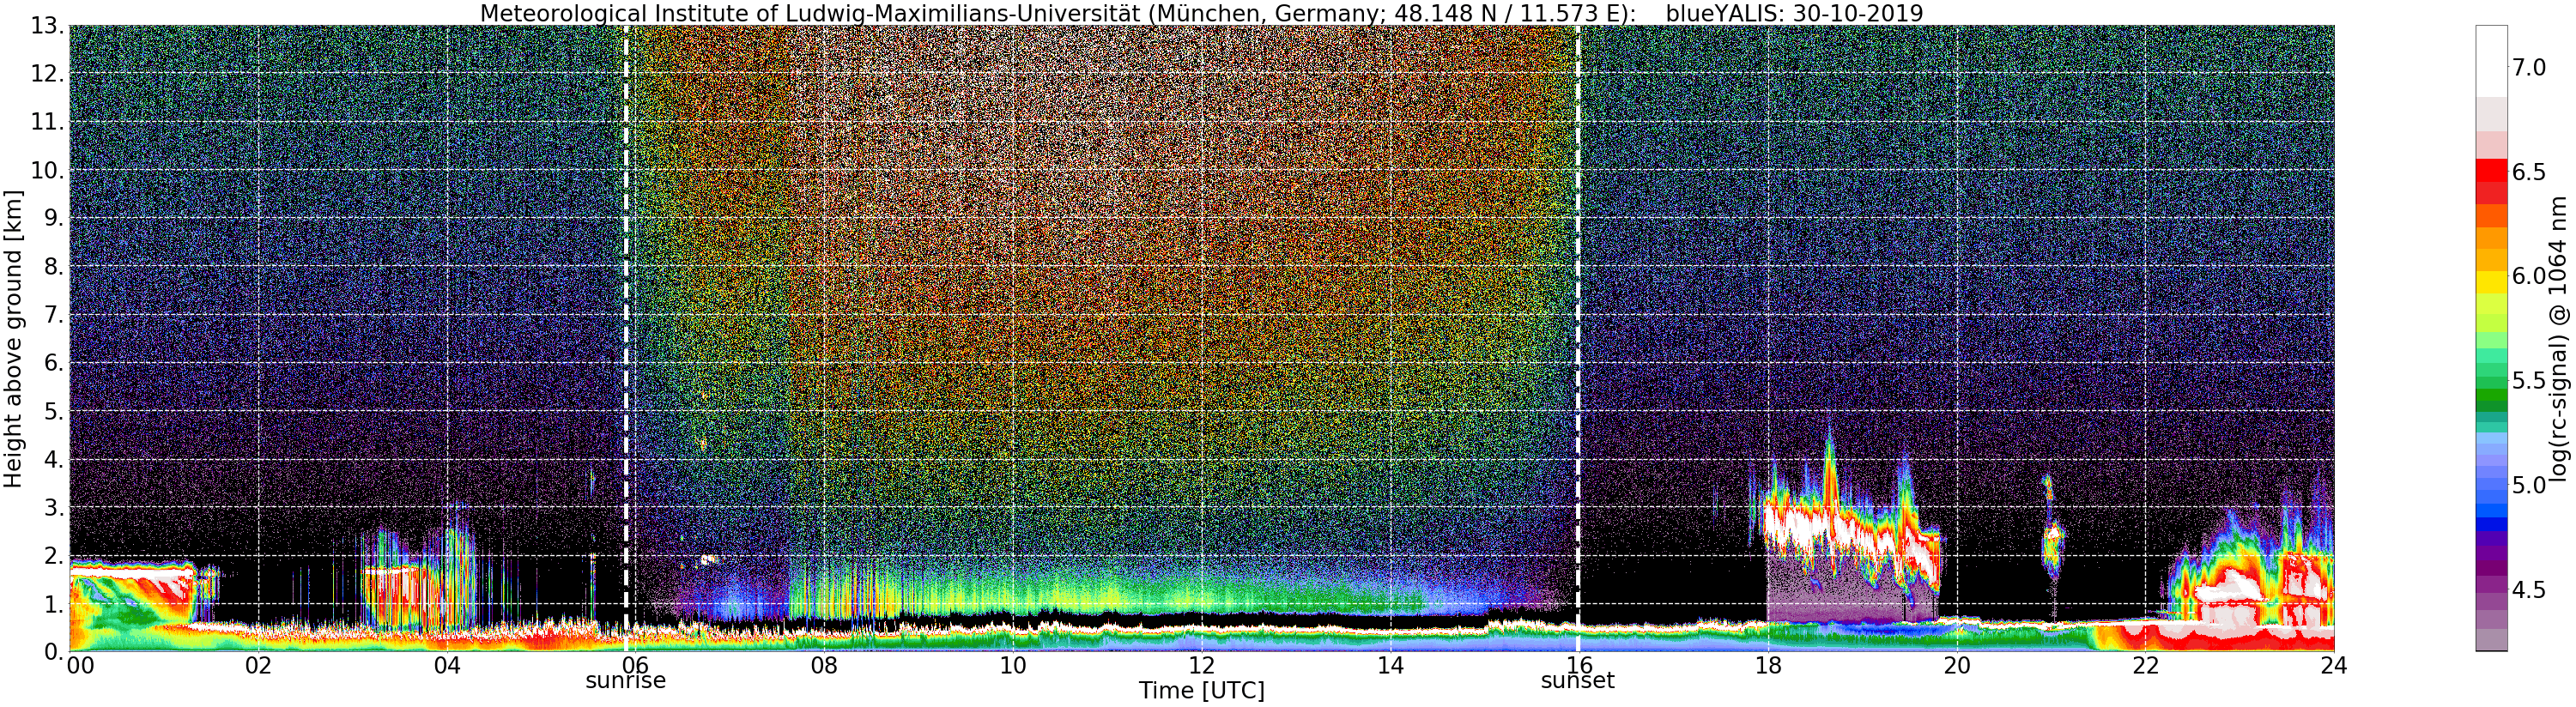
Task: Click the time axis tick label 02
Action: (258, 666)
